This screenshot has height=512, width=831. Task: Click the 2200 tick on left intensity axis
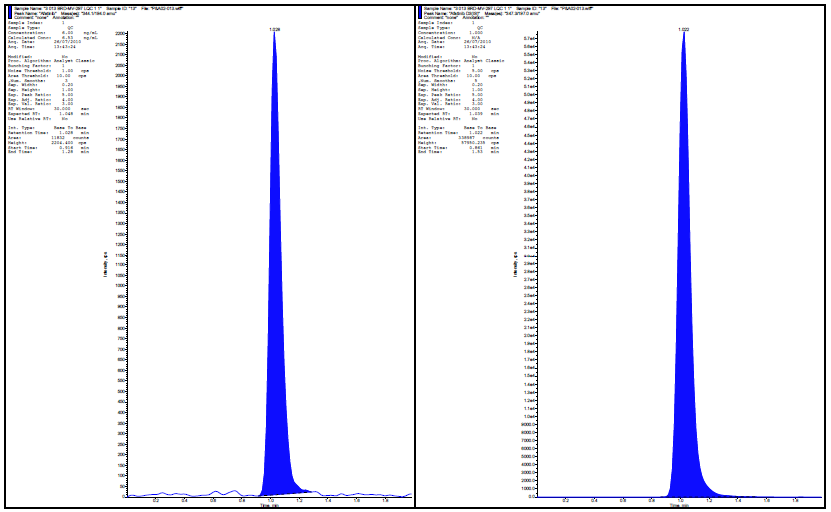coord(119,34)
